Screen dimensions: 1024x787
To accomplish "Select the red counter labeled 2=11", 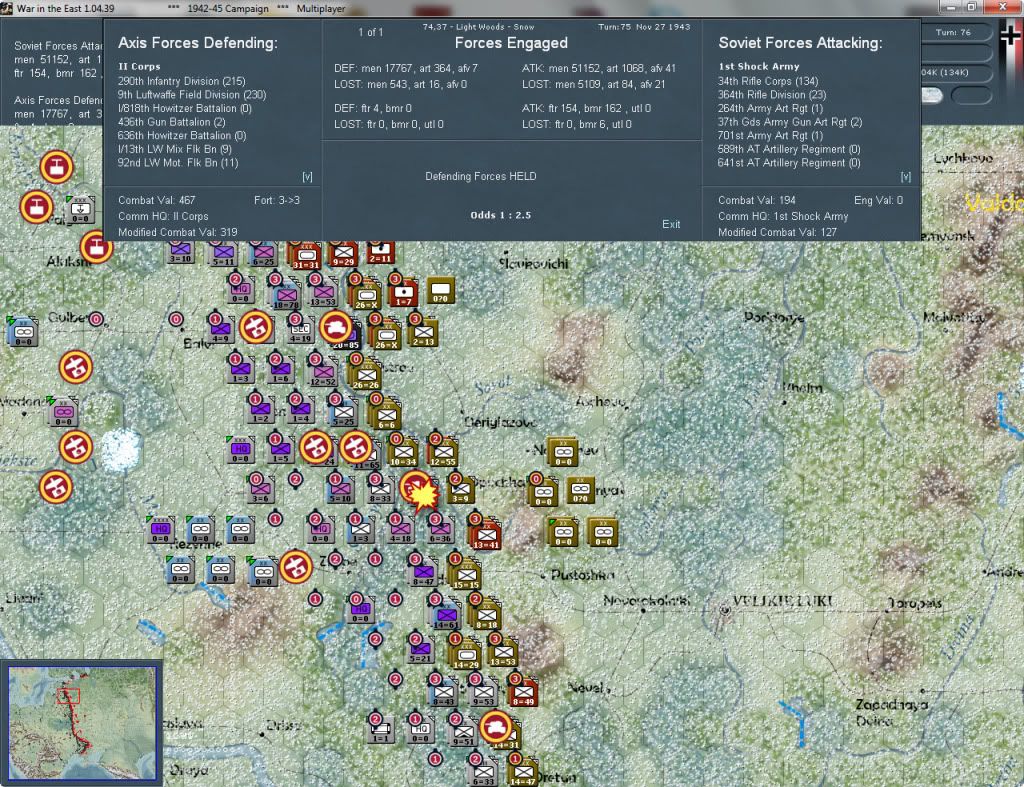I will click(380, 252).
